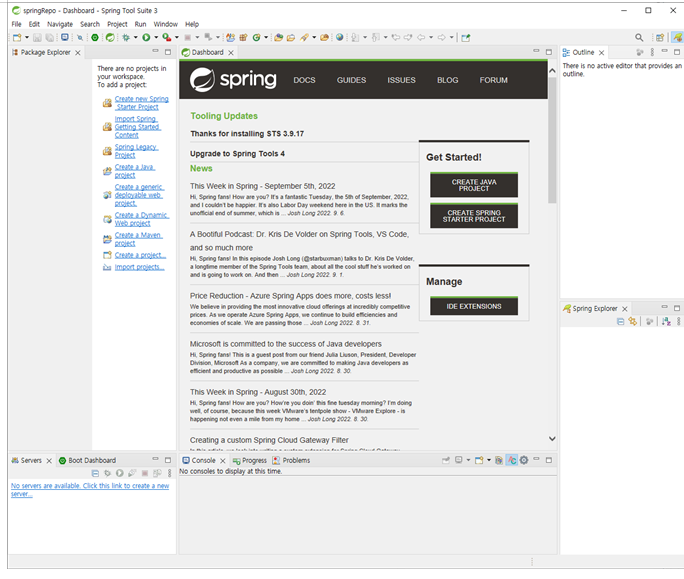Open the New wizard dropdown arrow

coord(27,38)
